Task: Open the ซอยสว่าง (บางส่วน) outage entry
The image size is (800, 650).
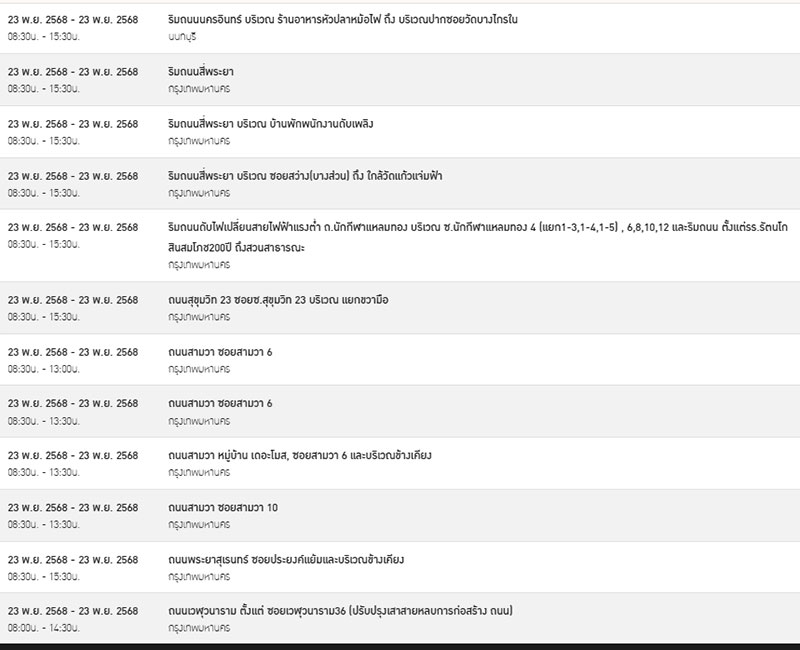Action: coord(305,176)
